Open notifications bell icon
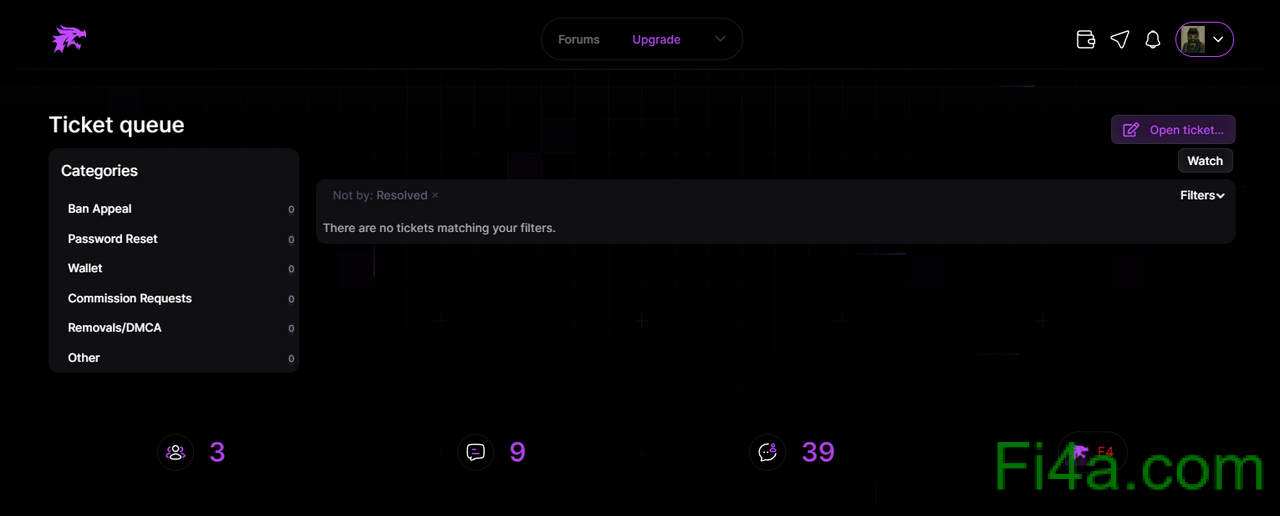1280x516 pixels. [x=1152, y=40]
